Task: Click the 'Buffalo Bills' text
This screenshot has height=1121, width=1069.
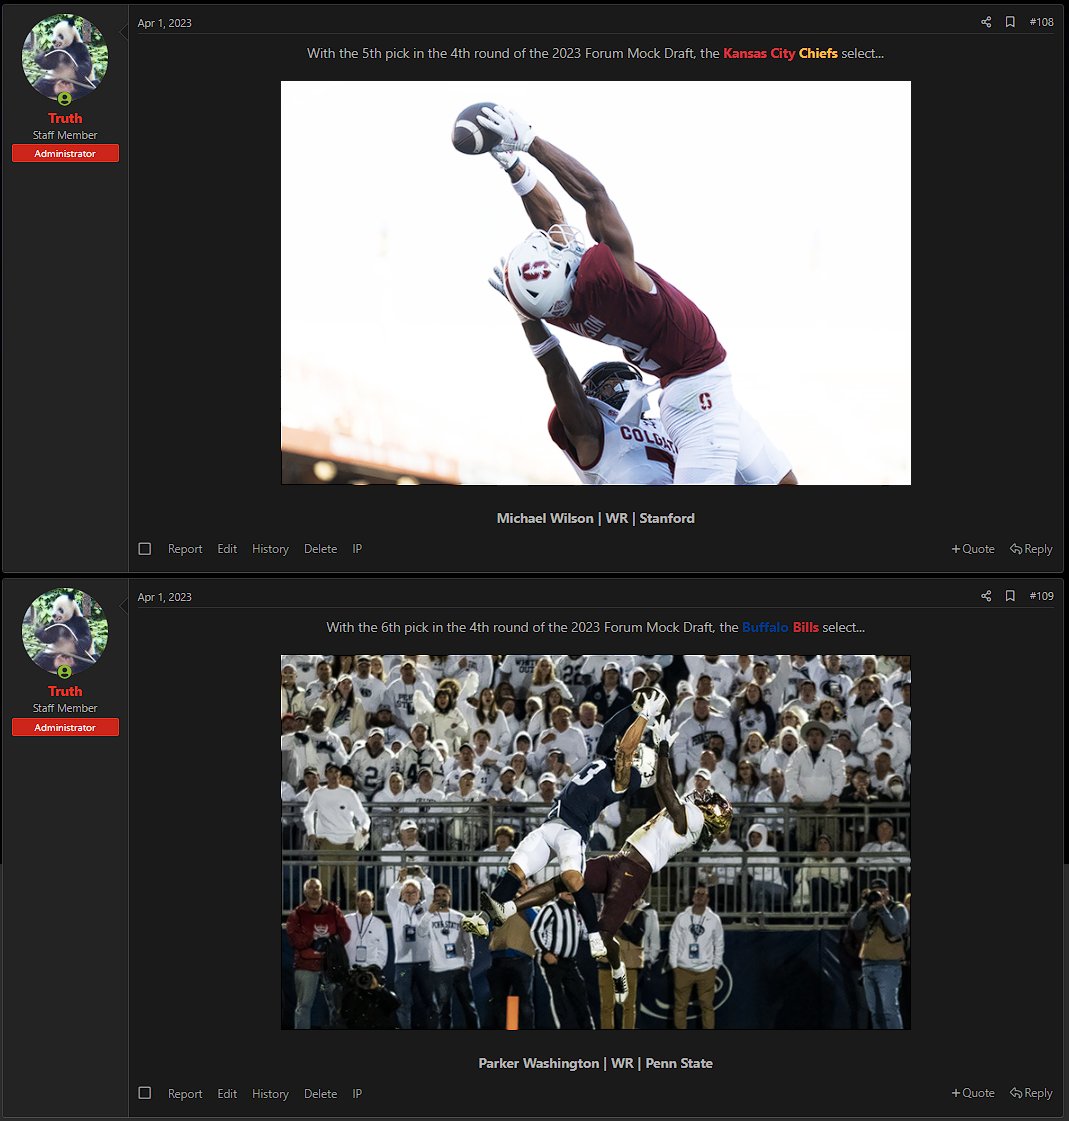Action: [x=780, y=627]
